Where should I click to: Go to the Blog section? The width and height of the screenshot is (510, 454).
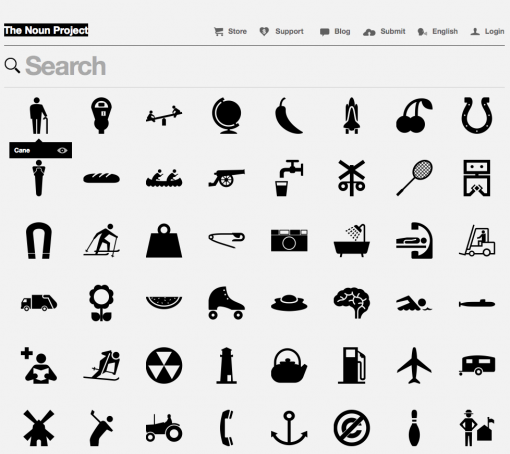point(335,31)
